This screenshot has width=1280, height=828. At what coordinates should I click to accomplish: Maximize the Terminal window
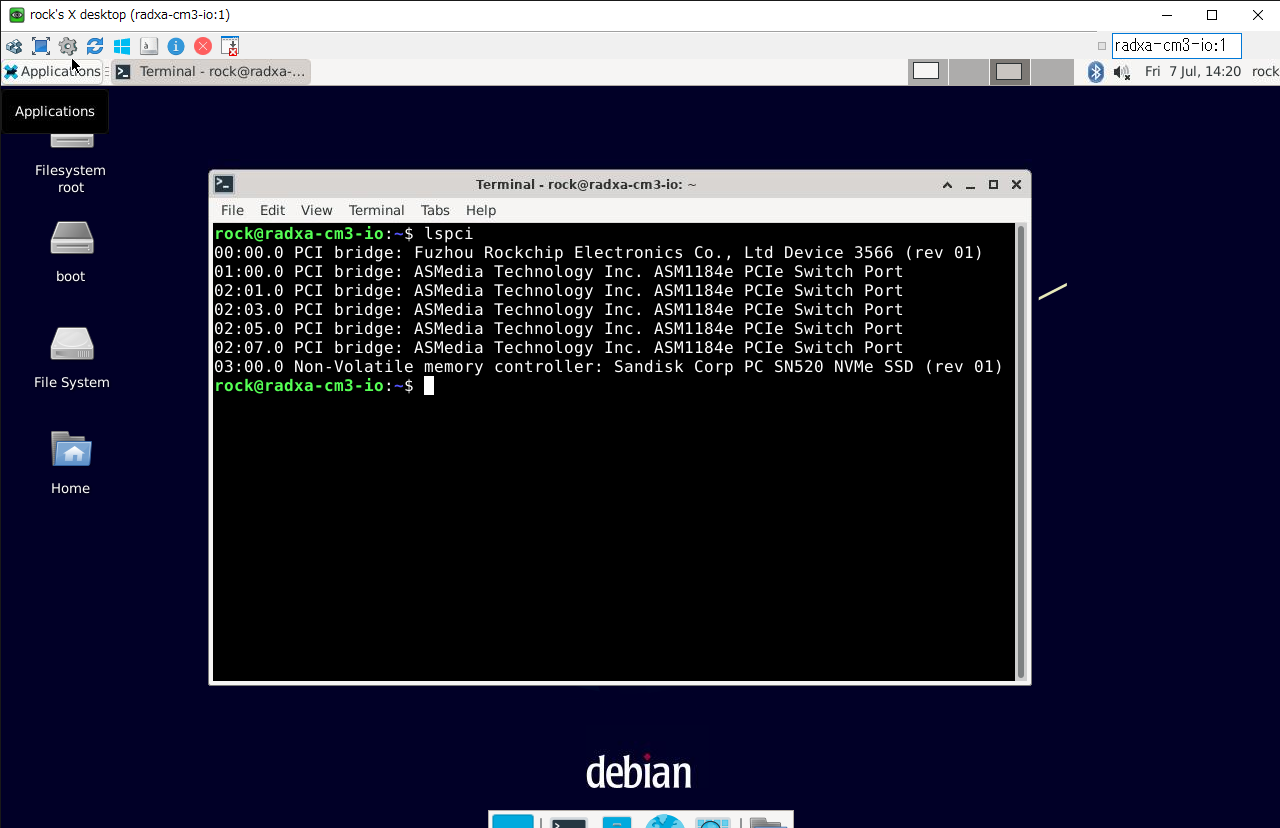click(993, 185)
